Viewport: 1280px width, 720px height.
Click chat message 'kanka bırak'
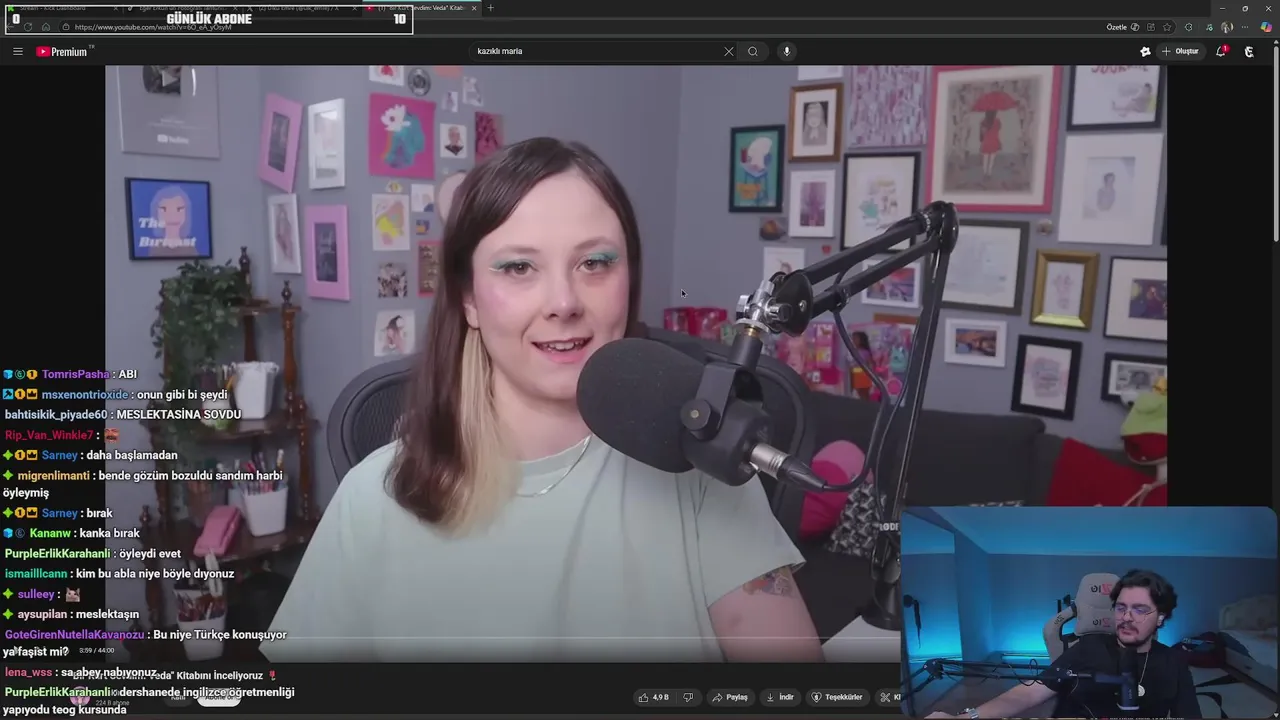(109, 533)
